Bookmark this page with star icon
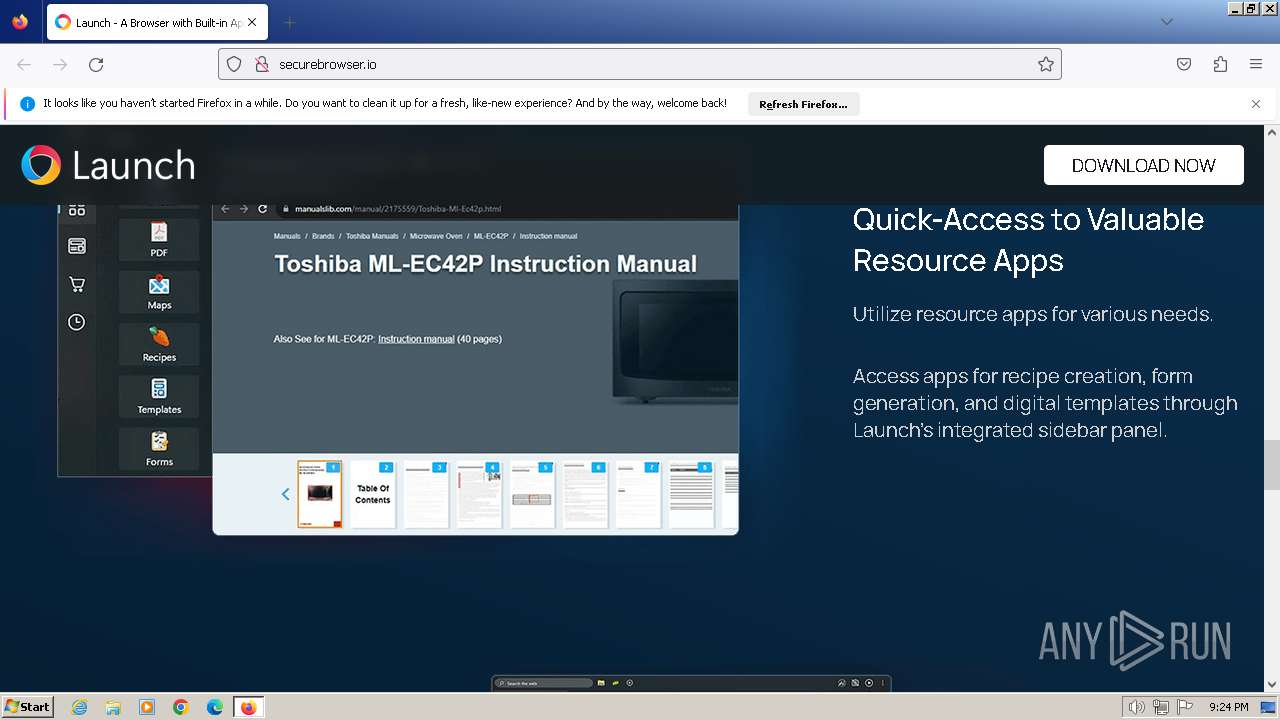1280x720 pixels. pyautogui.click(x=1046, y=64)
